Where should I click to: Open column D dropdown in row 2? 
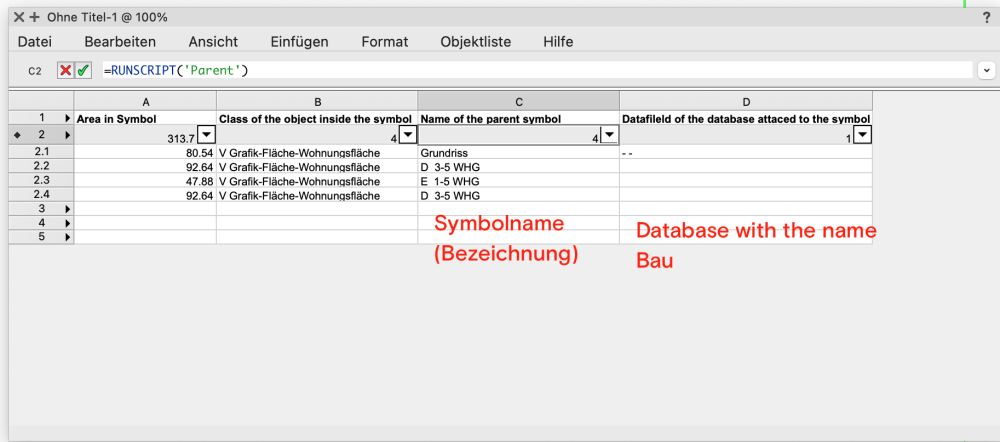click(x=862, y=135)
